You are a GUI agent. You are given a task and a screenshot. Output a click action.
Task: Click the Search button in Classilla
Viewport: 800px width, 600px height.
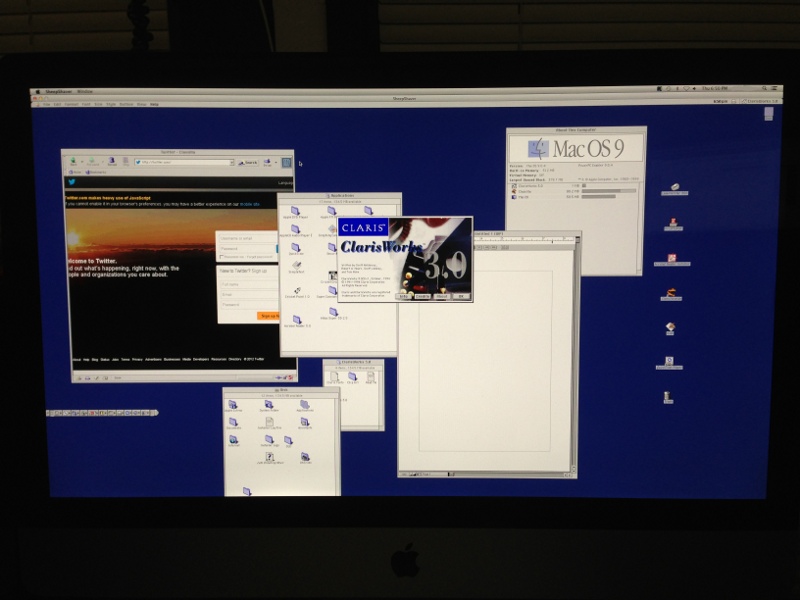tap(248, 162)
